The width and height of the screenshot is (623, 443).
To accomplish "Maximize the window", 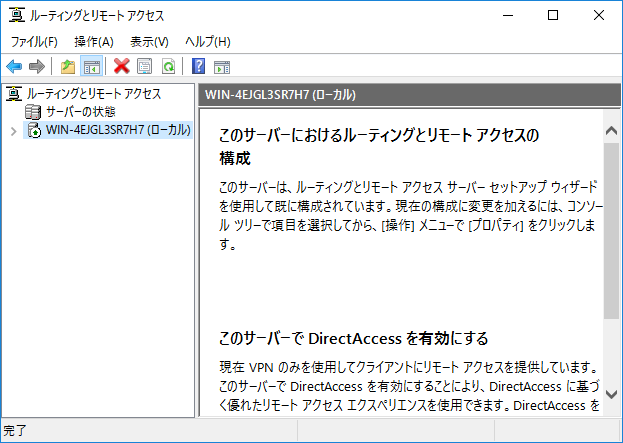I will point(553,15).
